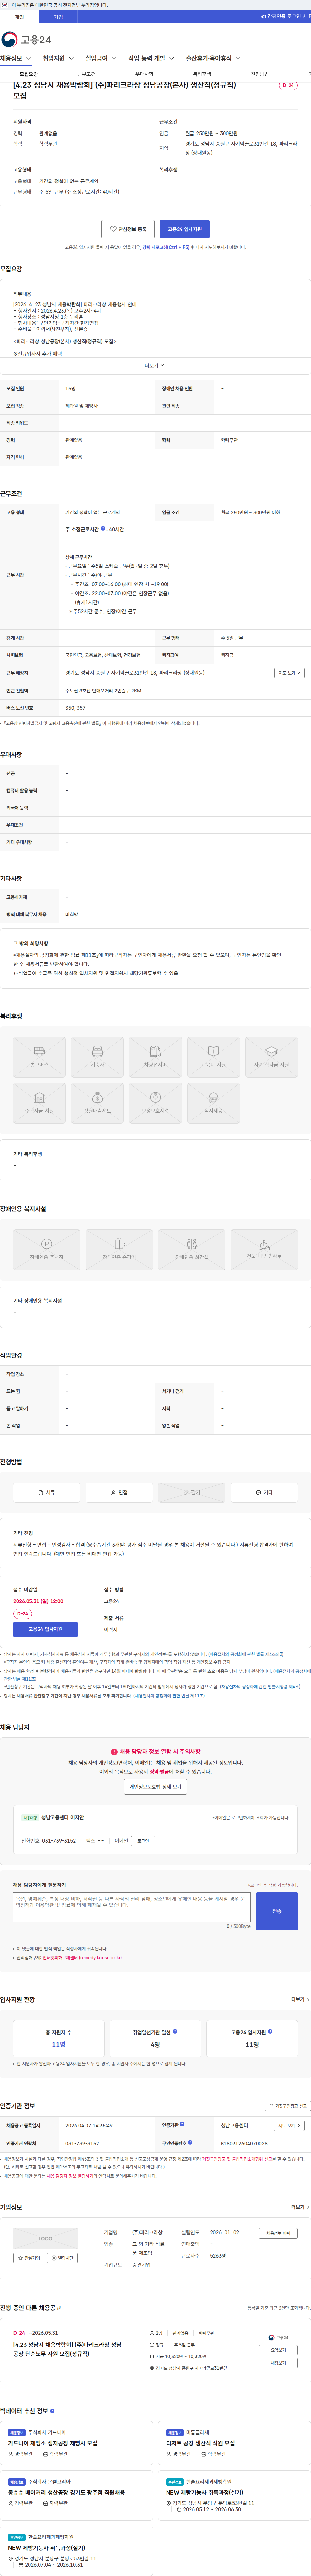Click 고용24 입사지원 below 접수 마감일

coord(45,1629)
